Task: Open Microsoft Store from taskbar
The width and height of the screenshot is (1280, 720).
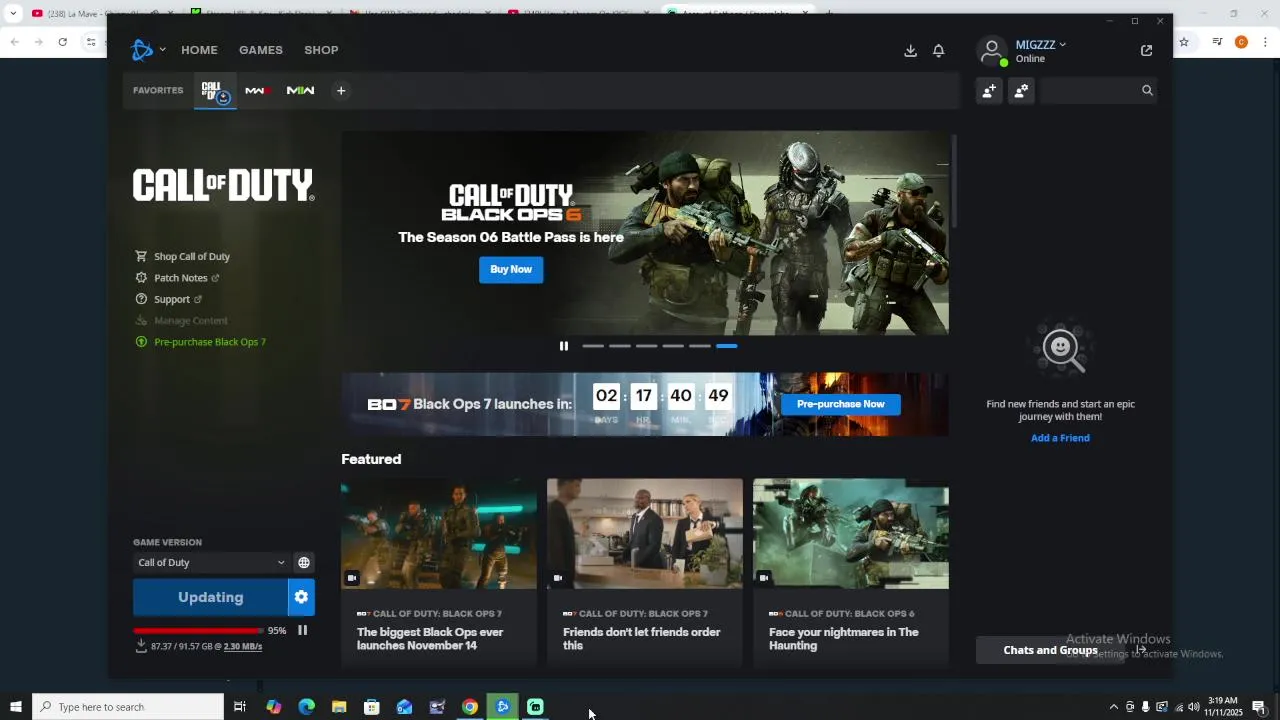Action: [x=372, y=707]
